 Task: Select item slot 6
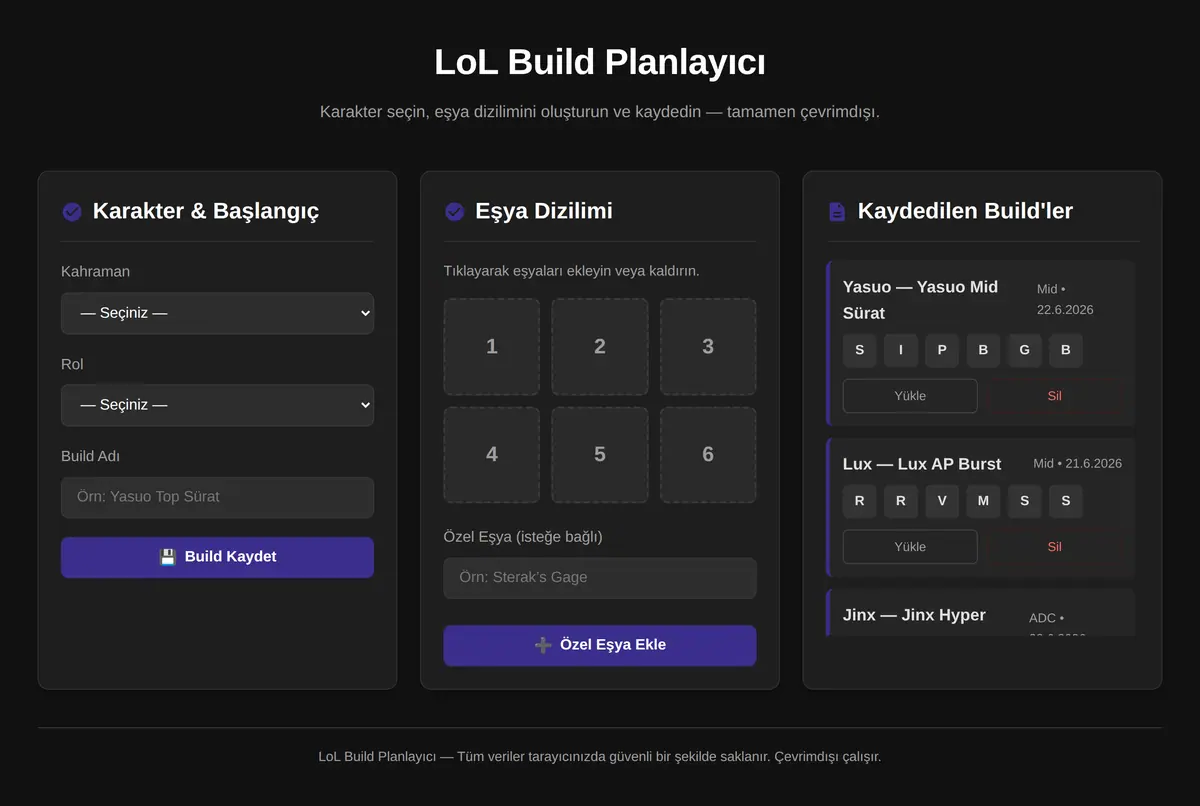tap(708, 455)
